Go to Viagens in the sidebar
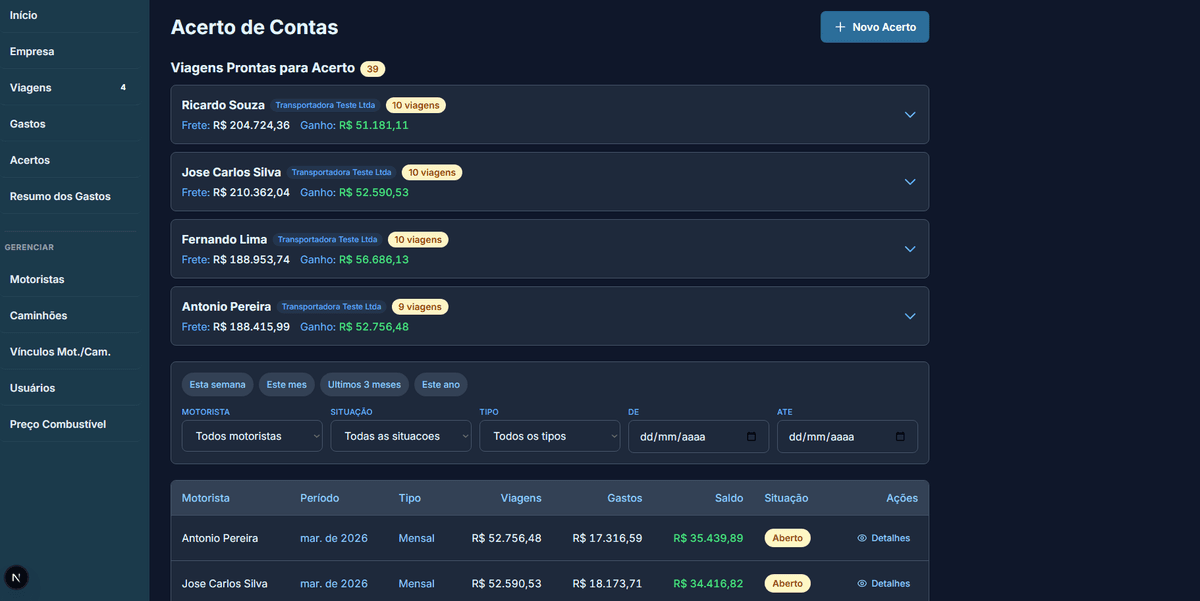 [x=31, y=88]
